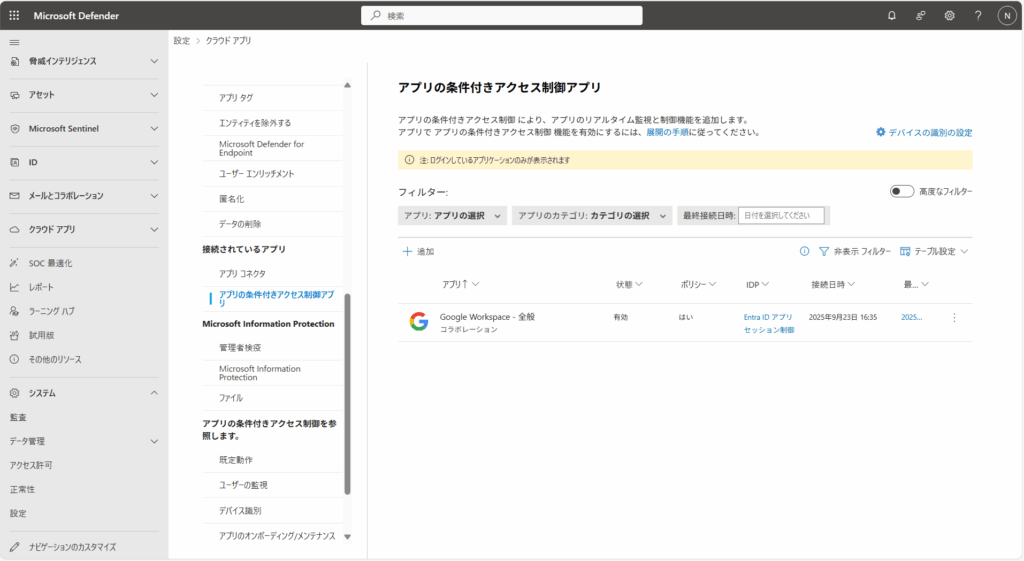Image resolution: width=1024 pixels, height=561 pixels.
Task: Click the help question mark icon
Action: click(x=978, y=16)
